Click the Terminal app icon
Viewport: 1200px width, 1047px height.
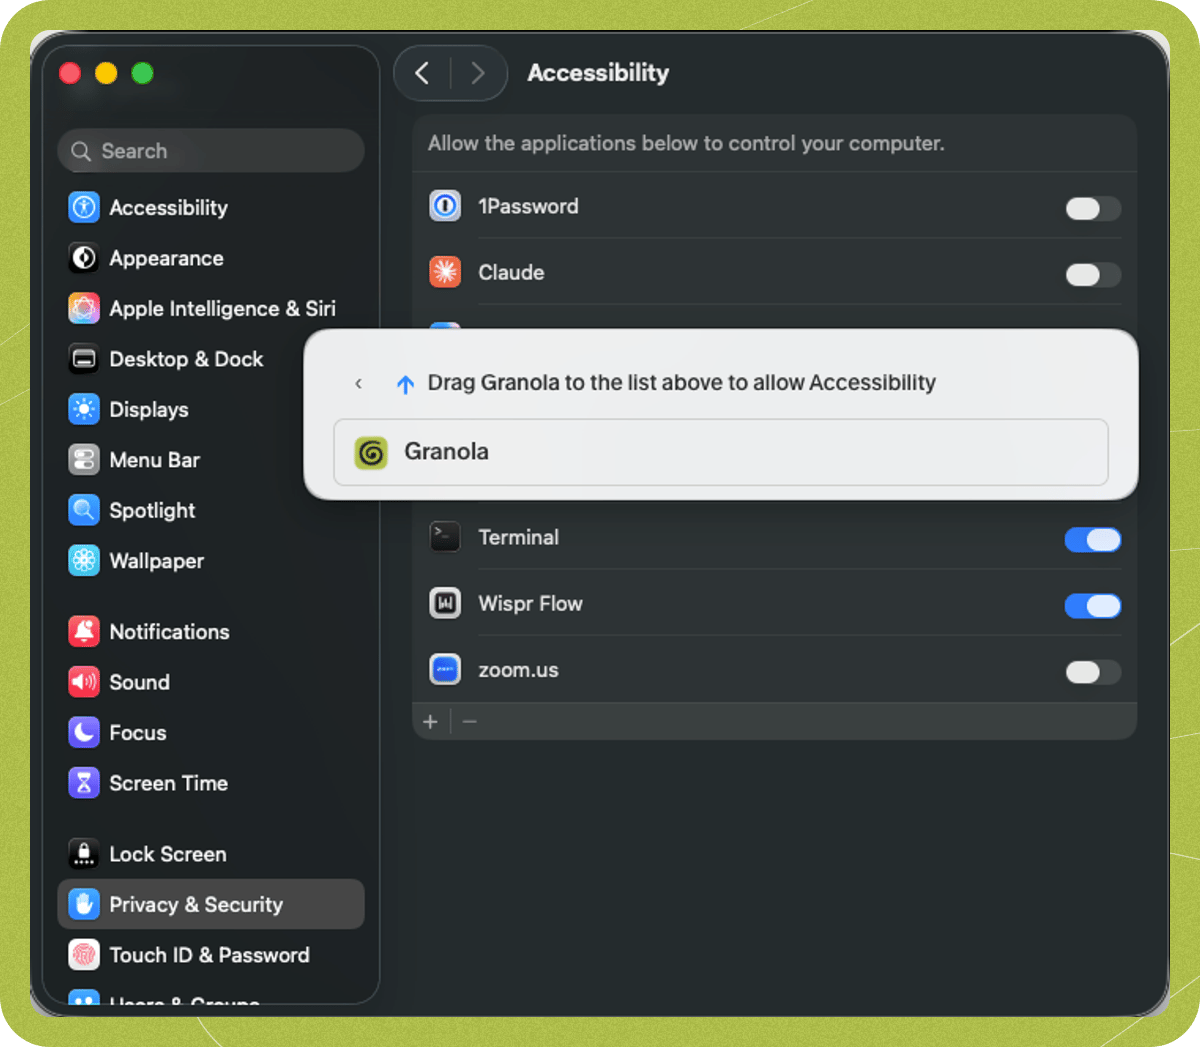445,537
